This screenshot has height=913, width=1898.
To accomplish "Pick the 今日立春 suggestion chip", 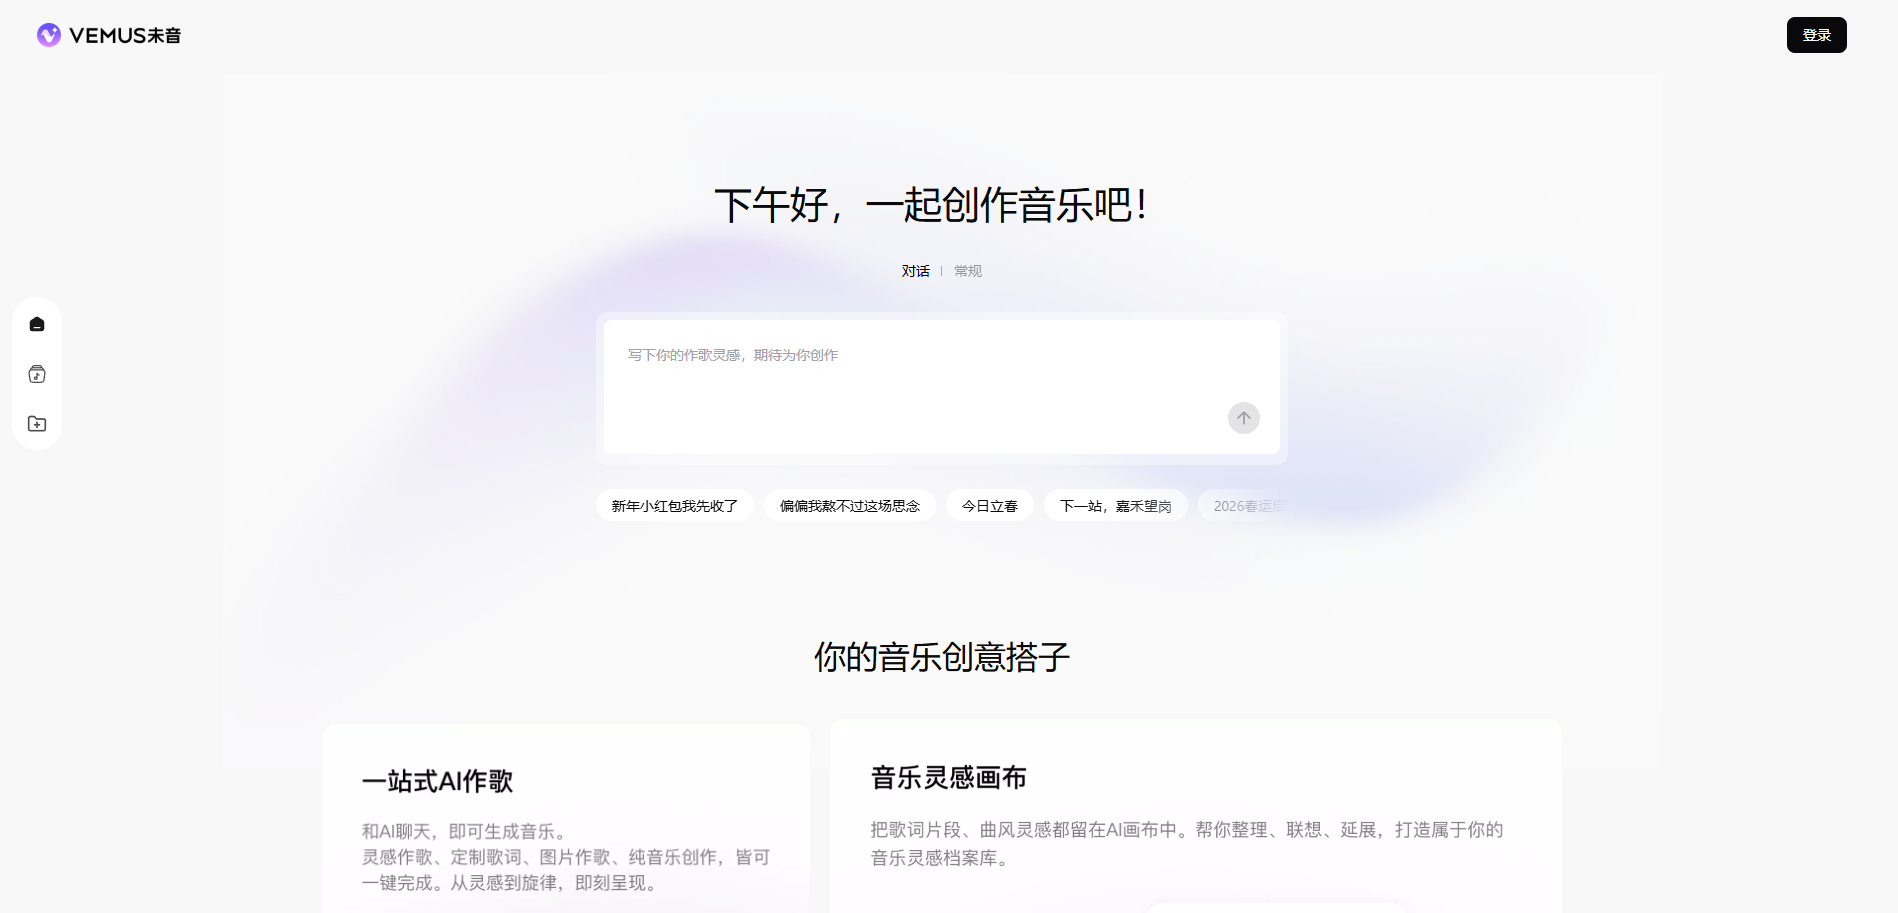I will click(989, 506).
